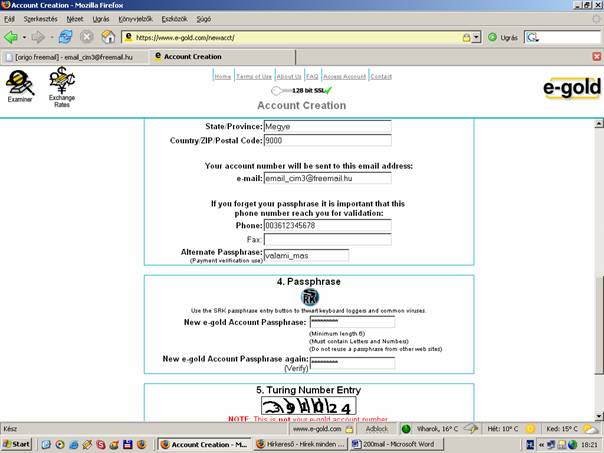Click the SRK passphrase entry button

click(x=310, y=297)
